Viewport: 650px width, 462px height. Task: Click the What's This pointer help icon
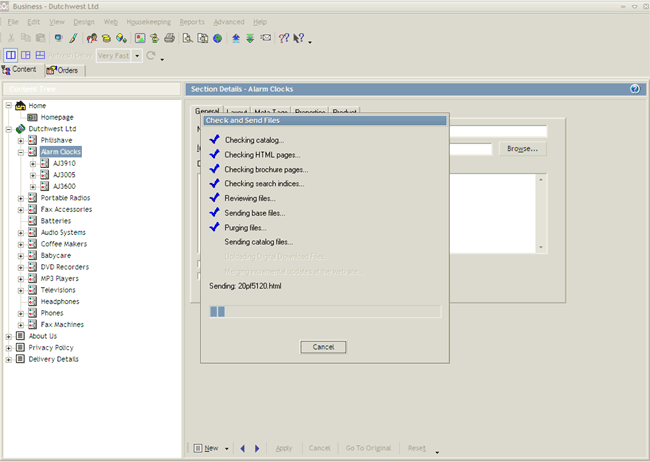tap(298, 38)
